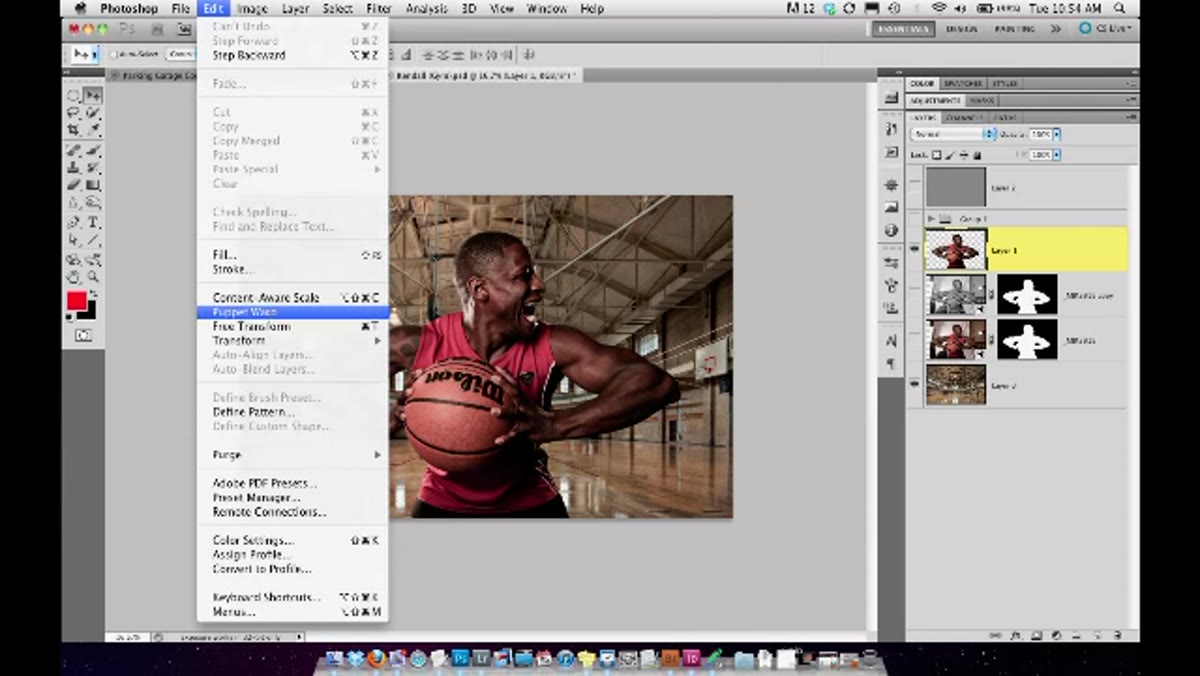Select the Hand tool
This screenshot has width=1200, height=676.
click(x=74, y=277)
